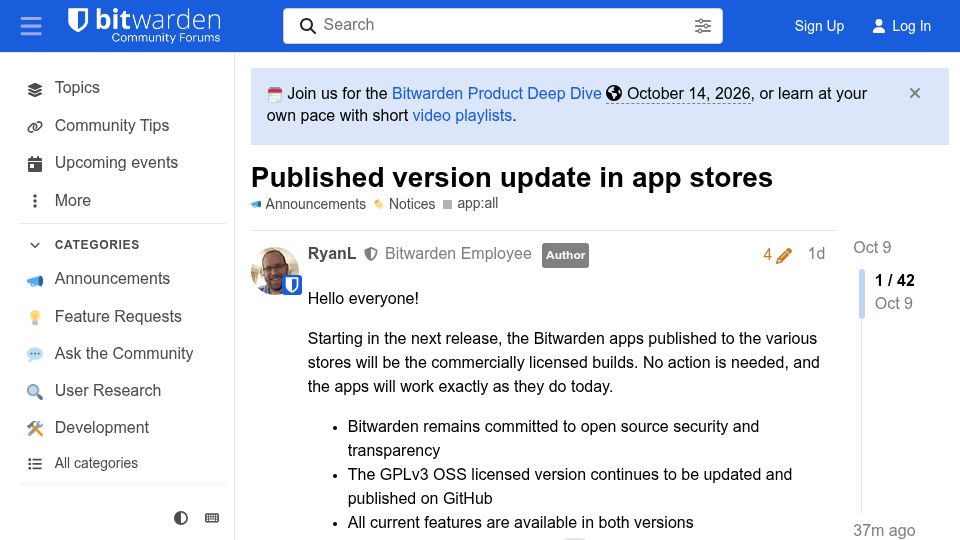The height and width of the screenshot is (540, 960).
Task: Click the topic title 'Published version update in app stores'
Action: (512, 178)
